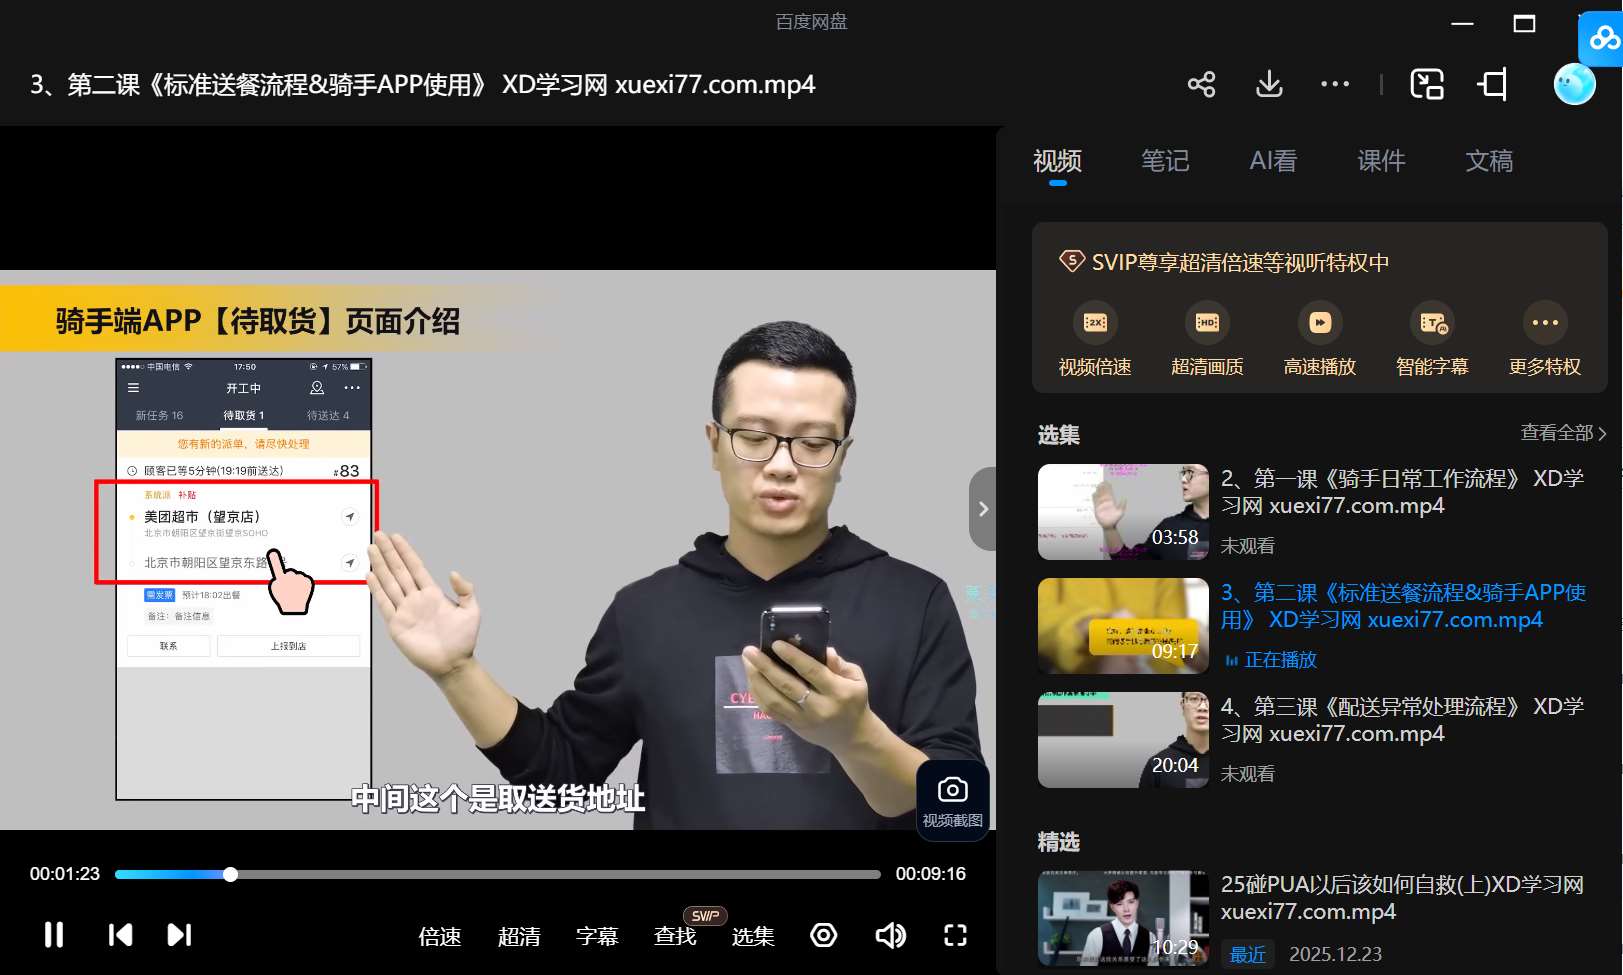This screenshot has height=975, width=1623.
Task: Open more privileges icon
Action: pyautogui.click(x=1544, y=323)
